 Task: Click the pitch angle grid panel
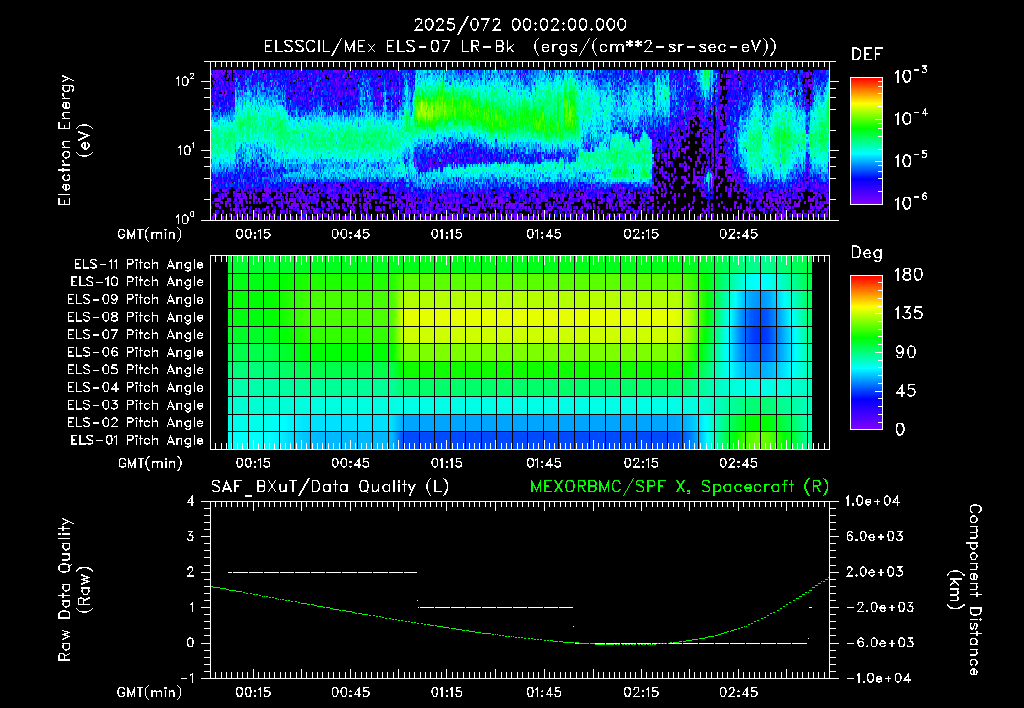point(520,352)
